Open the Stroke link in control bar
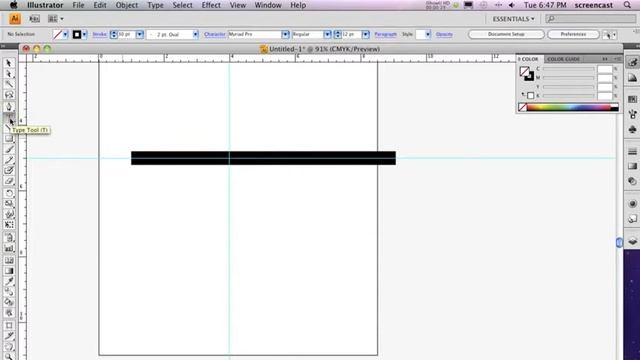This screenshot has height=360, width=640. [100, 35]
